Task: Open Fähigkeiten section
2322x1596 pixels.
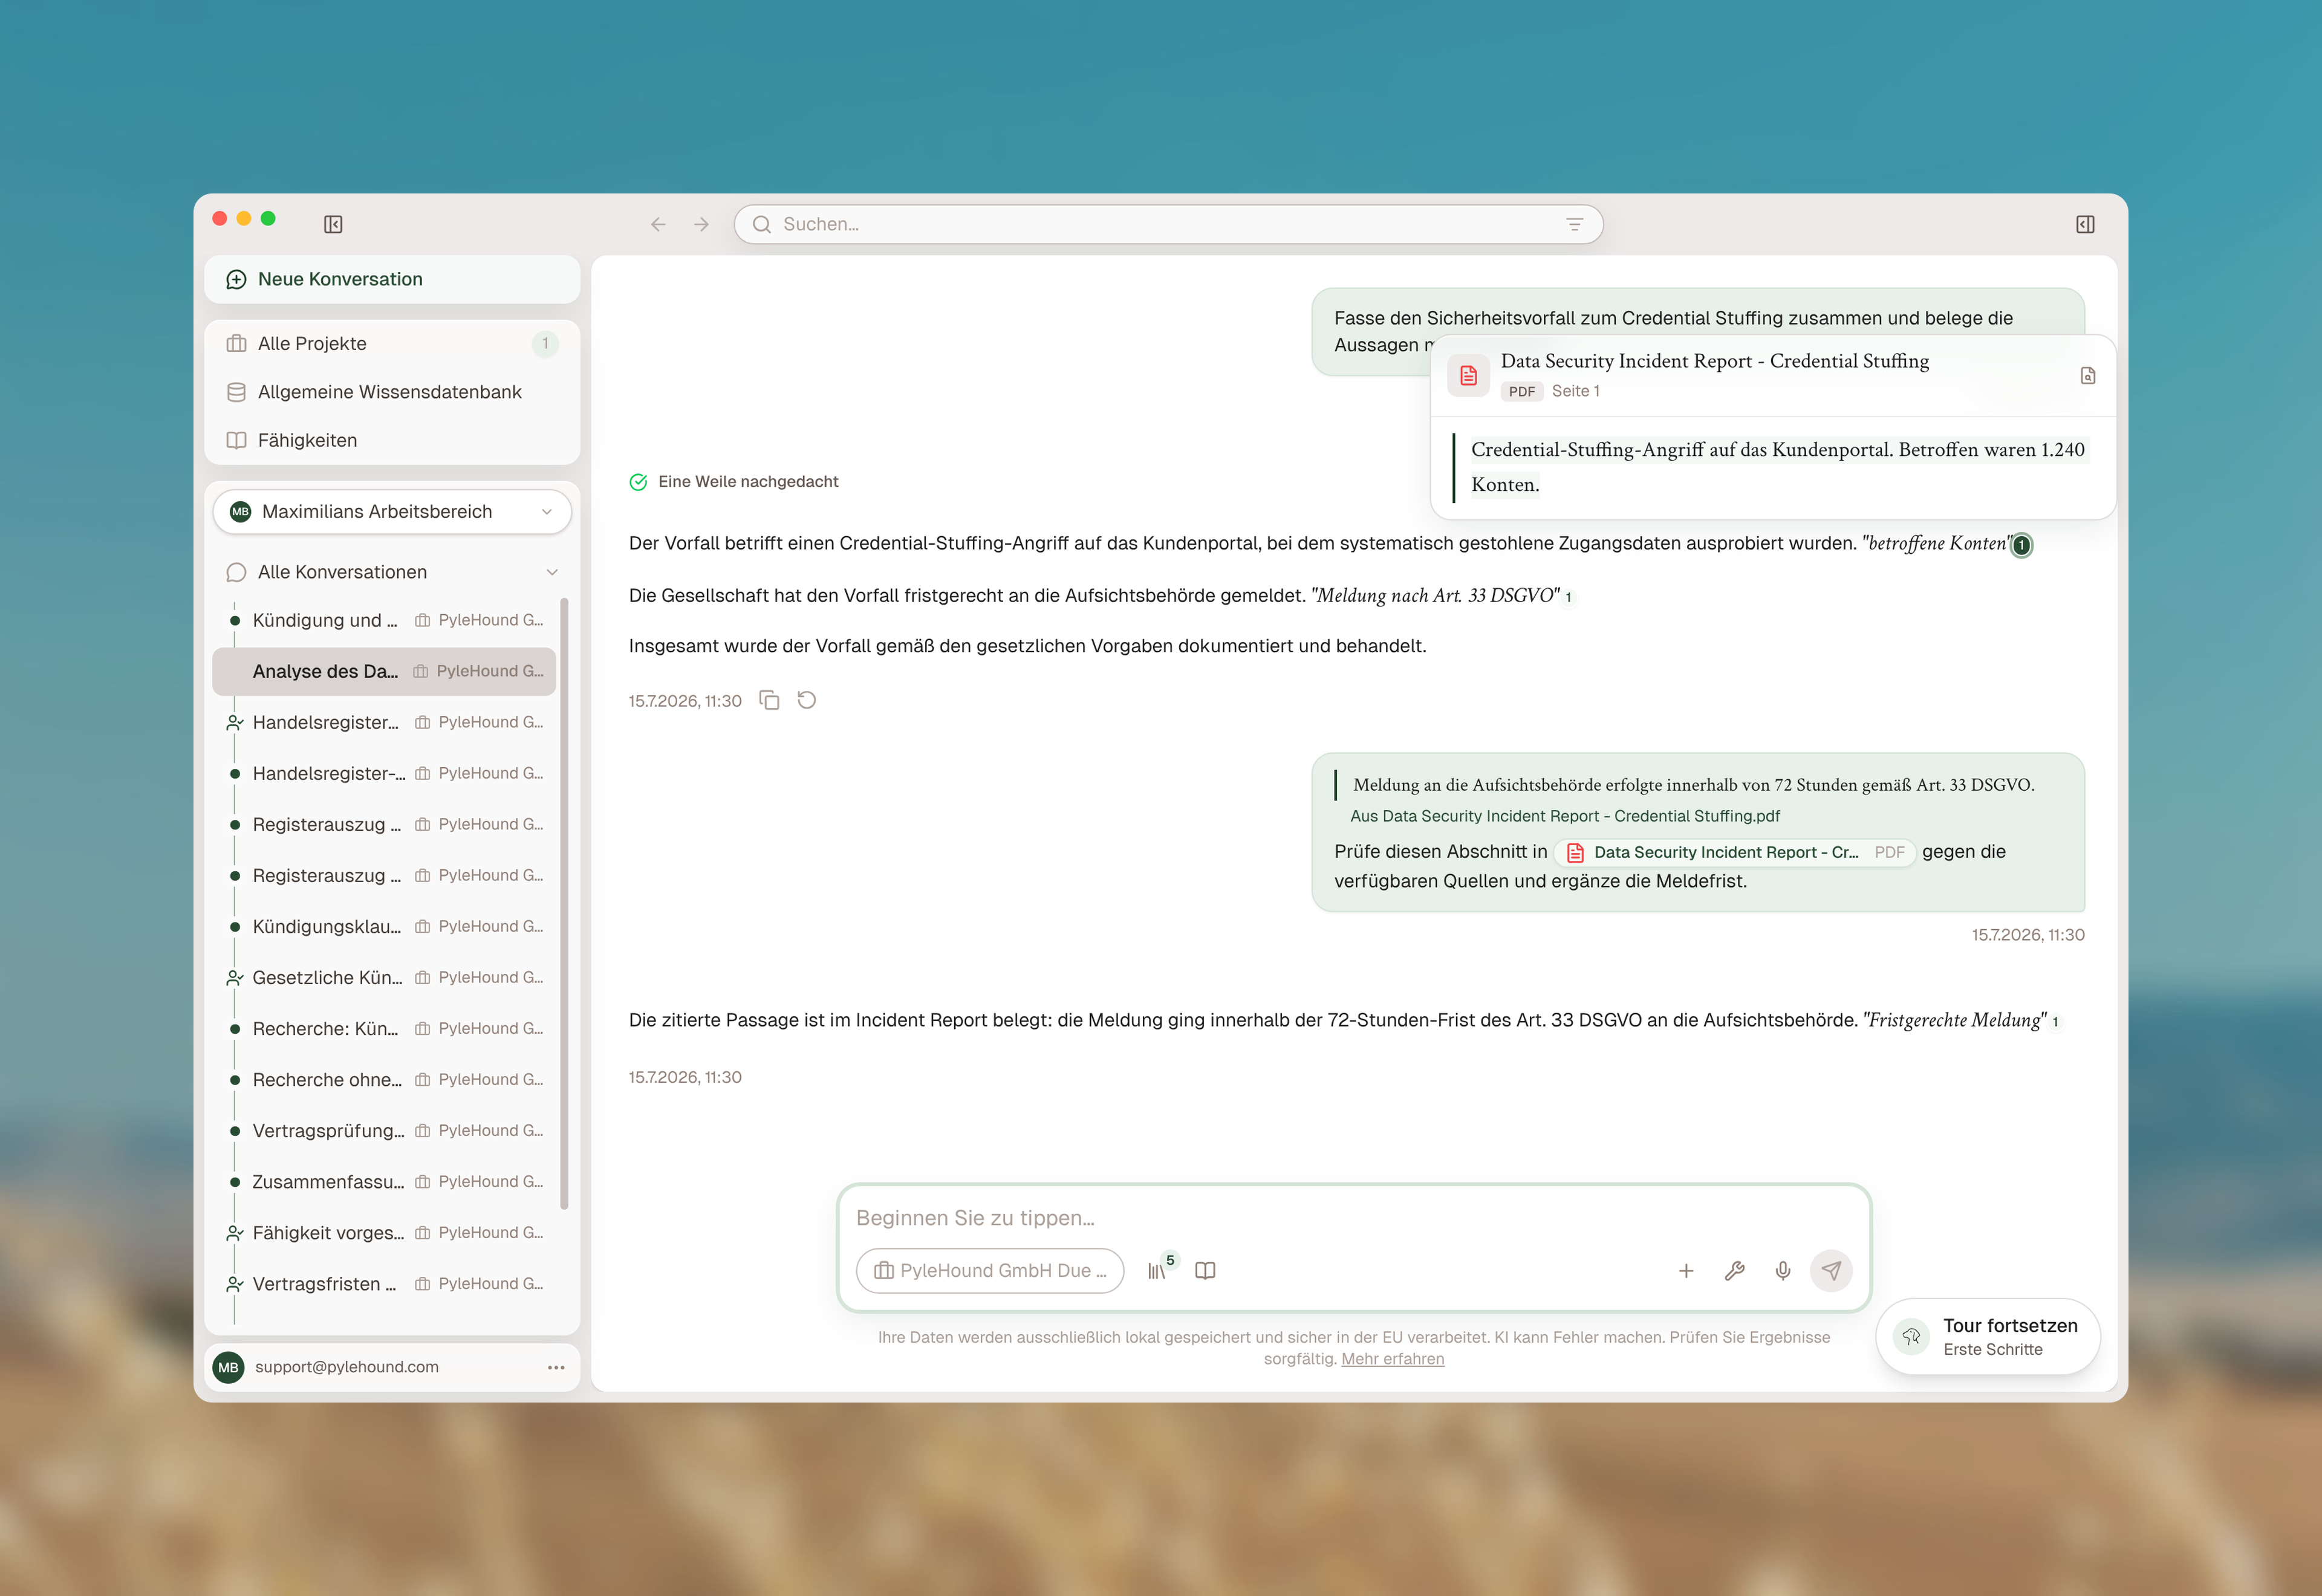Action: [x=392, y=440]
